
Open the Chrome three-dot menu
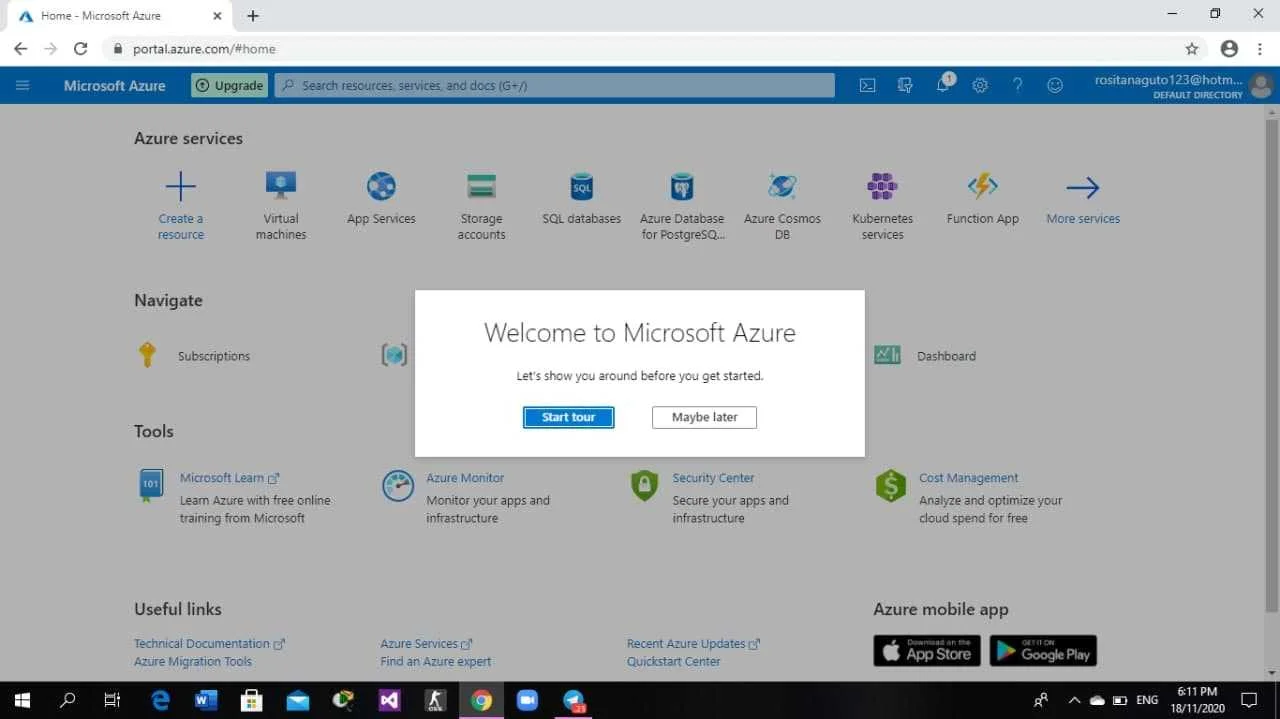pos(1260,48)
